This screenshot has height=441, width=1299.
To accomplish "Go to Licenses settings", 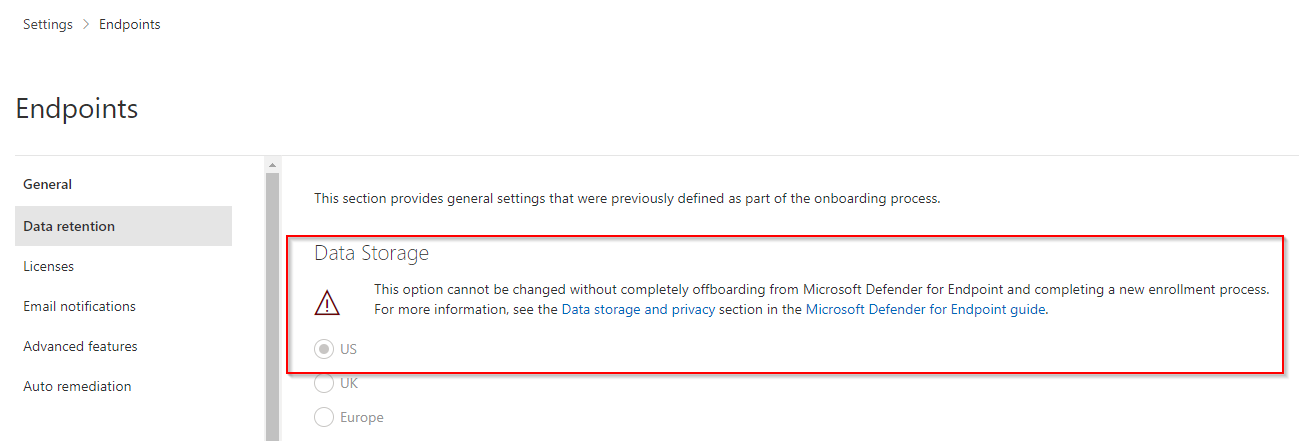I will 49,266.
